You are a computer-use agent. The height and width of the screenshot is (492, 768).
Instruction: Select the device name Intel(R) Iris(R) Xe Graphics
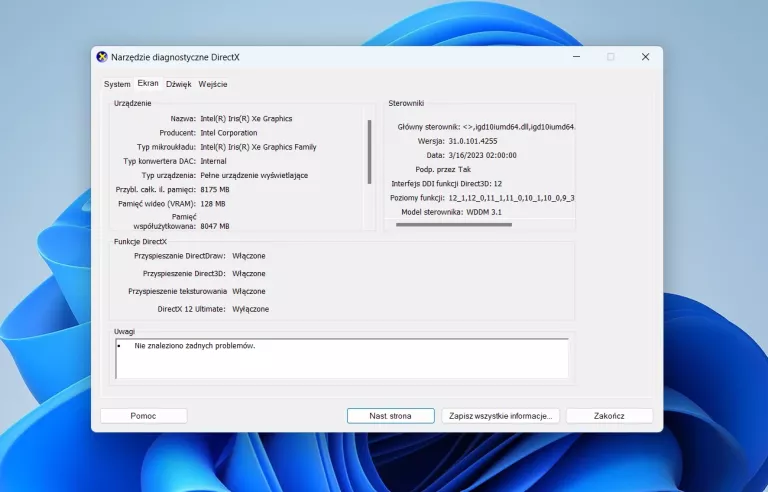[246, 119]
